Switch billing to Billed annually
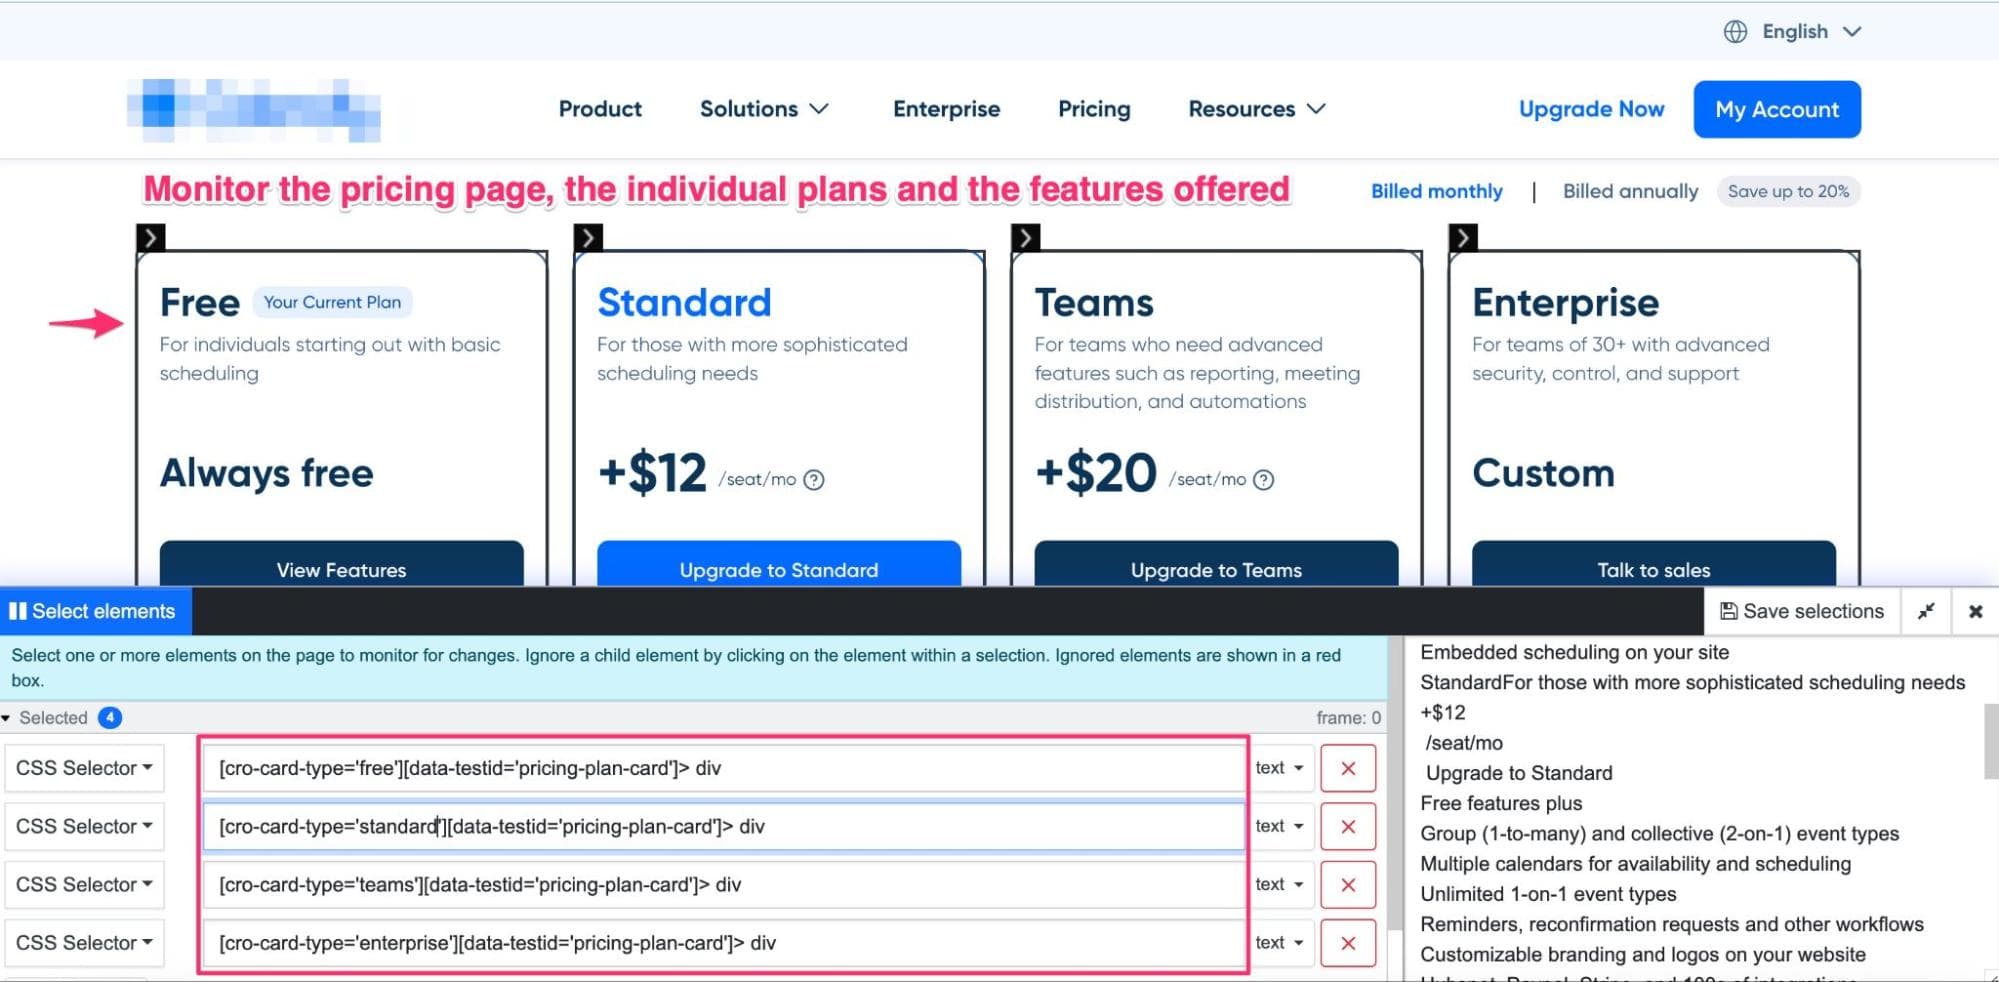 [x=1629, y=191]
